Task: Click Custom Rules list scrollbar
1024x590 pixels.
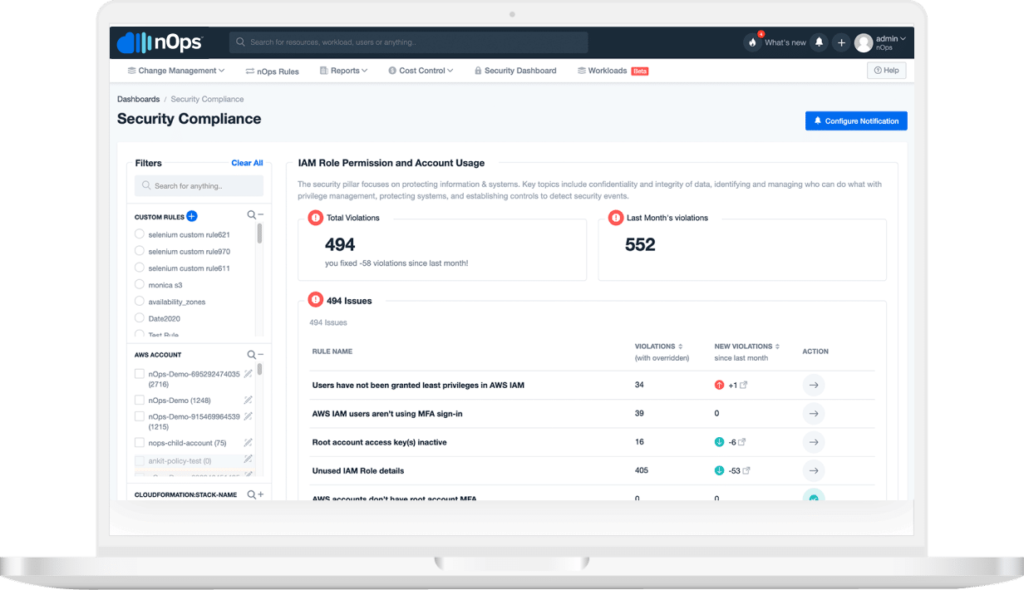Action: tap(259, 233)
